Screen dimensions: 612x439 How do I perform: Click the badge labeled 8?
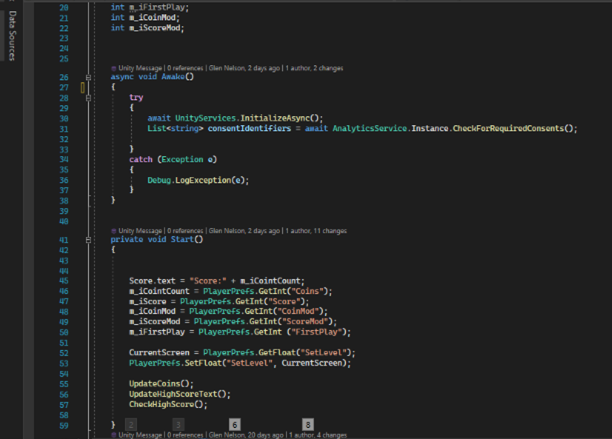(x=307, y=424)
